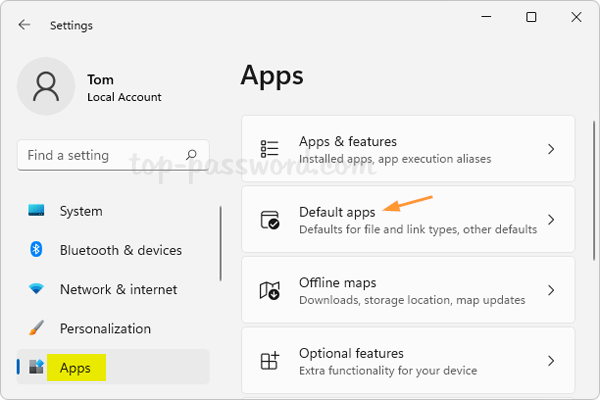Click the Apps & features list icon
This screenshot has height=400, width=600.
pos(270,149)
